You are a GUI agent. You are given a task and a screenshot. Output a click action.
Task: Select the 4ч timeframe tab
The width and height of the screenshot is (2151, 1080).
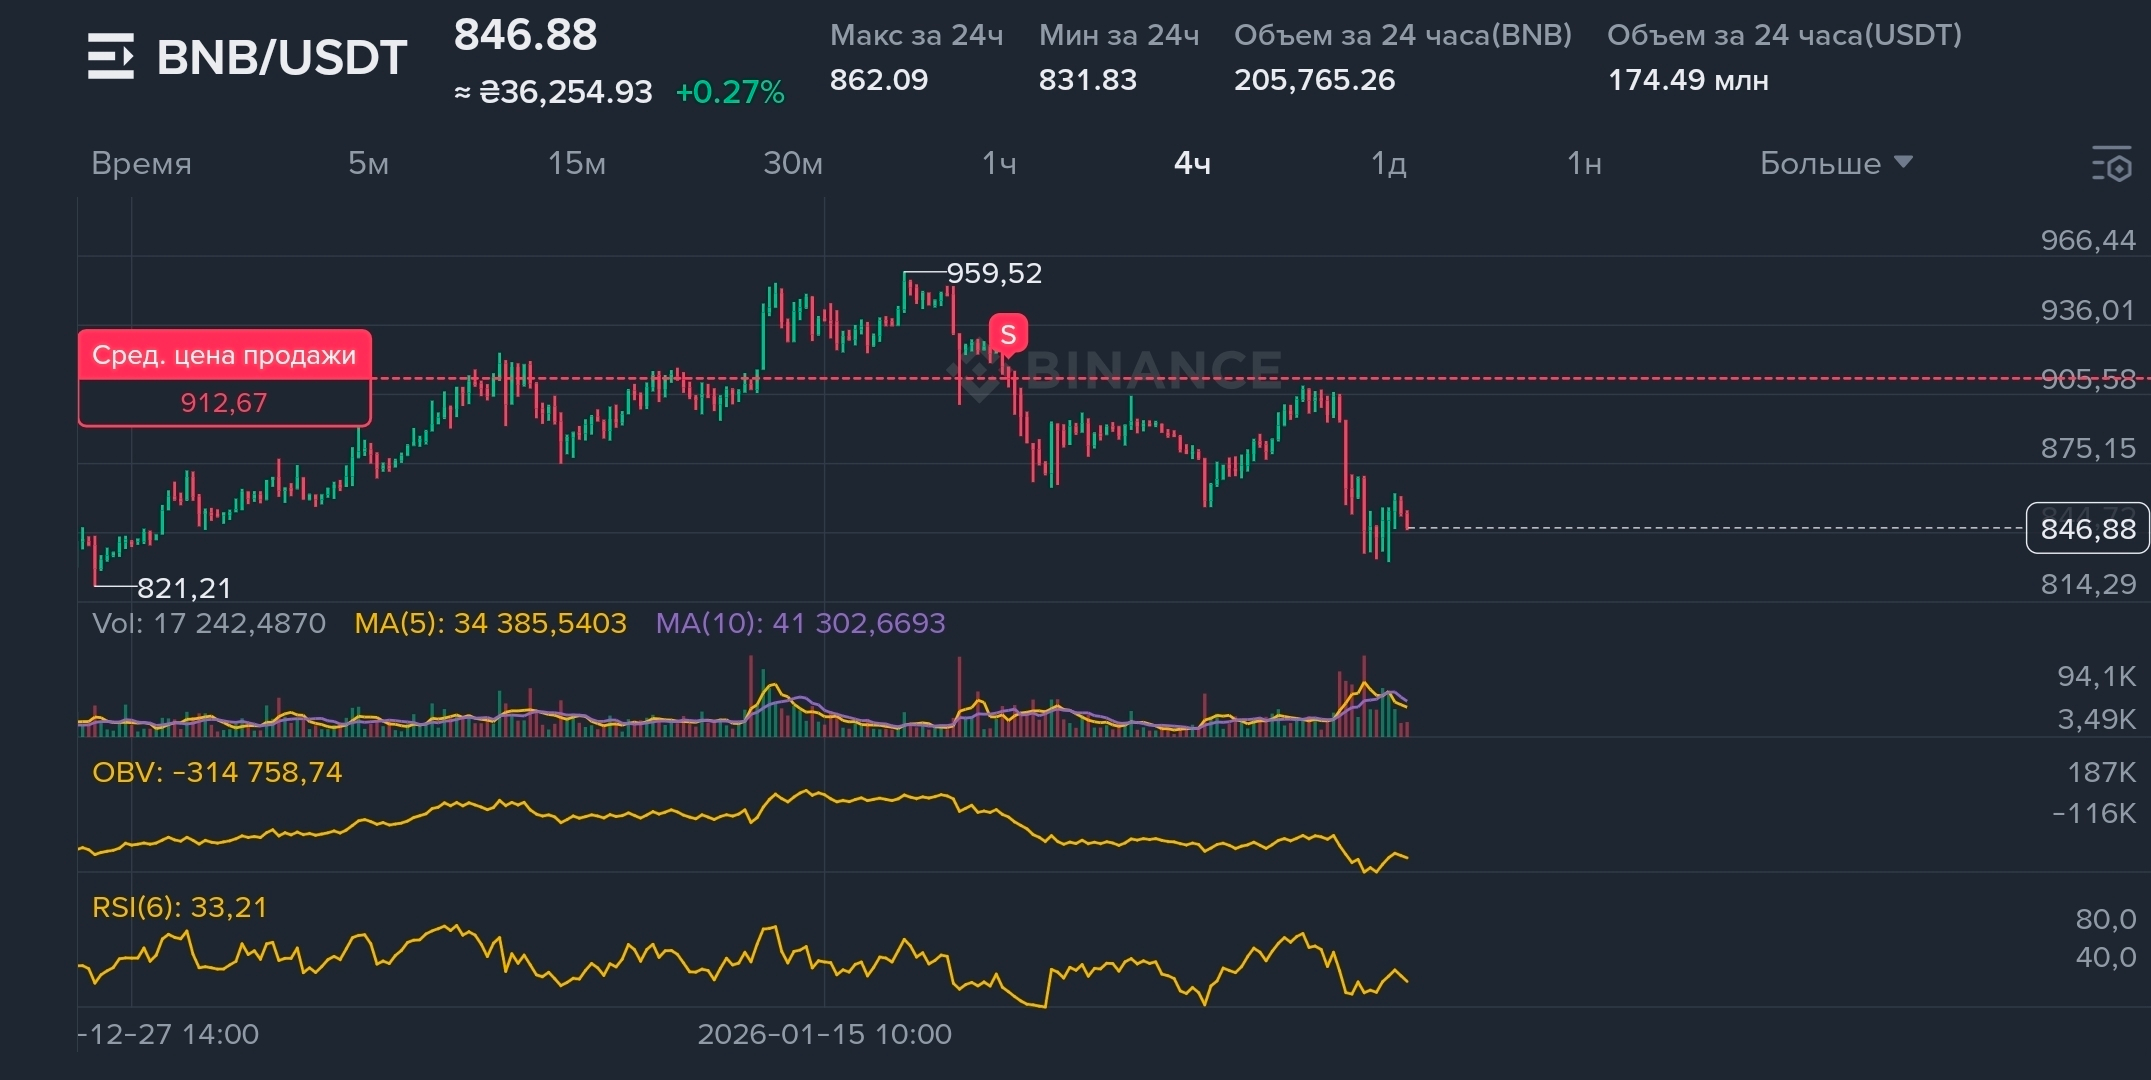click(1192, 163)
